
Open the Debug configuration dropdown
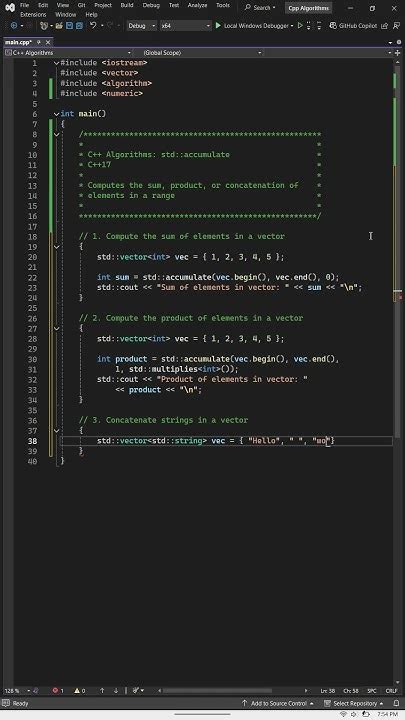(141, 26)
